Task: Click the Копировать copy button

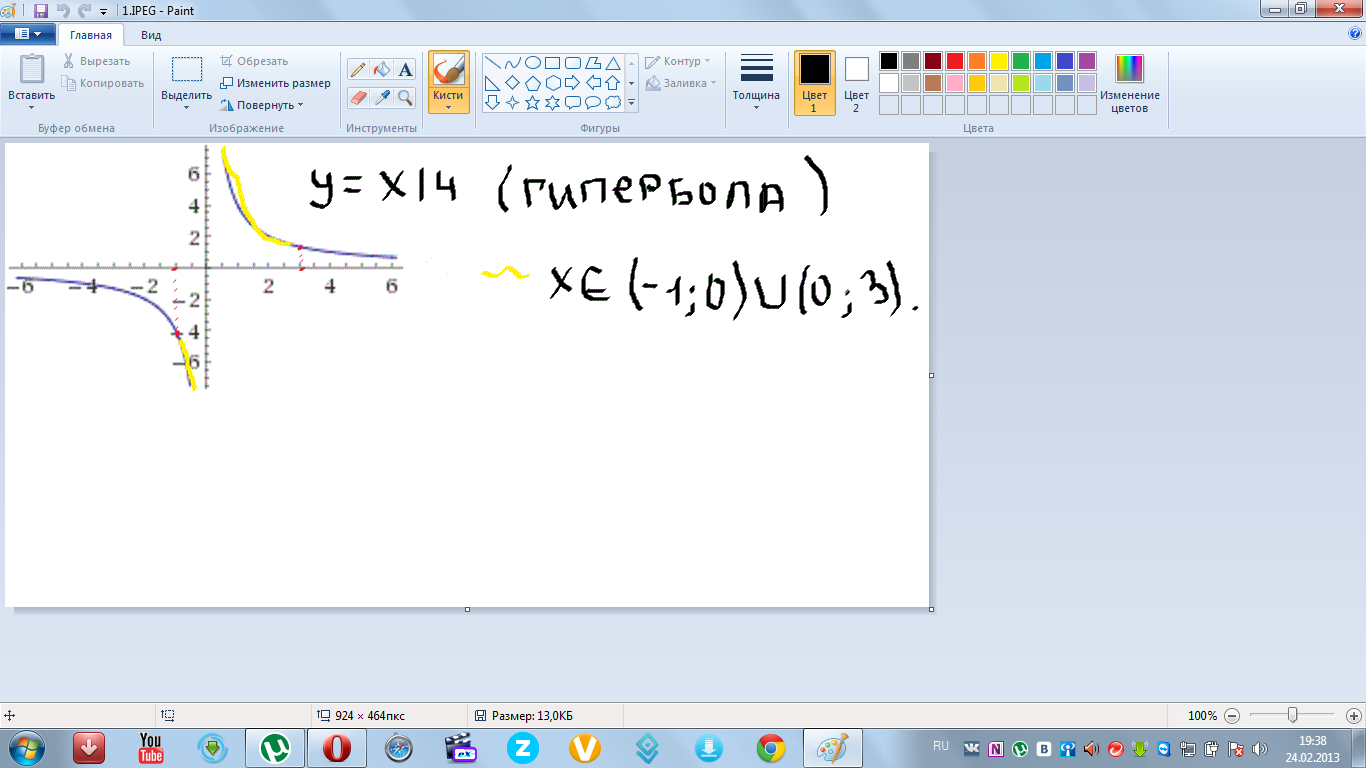Action: (103, 83)
